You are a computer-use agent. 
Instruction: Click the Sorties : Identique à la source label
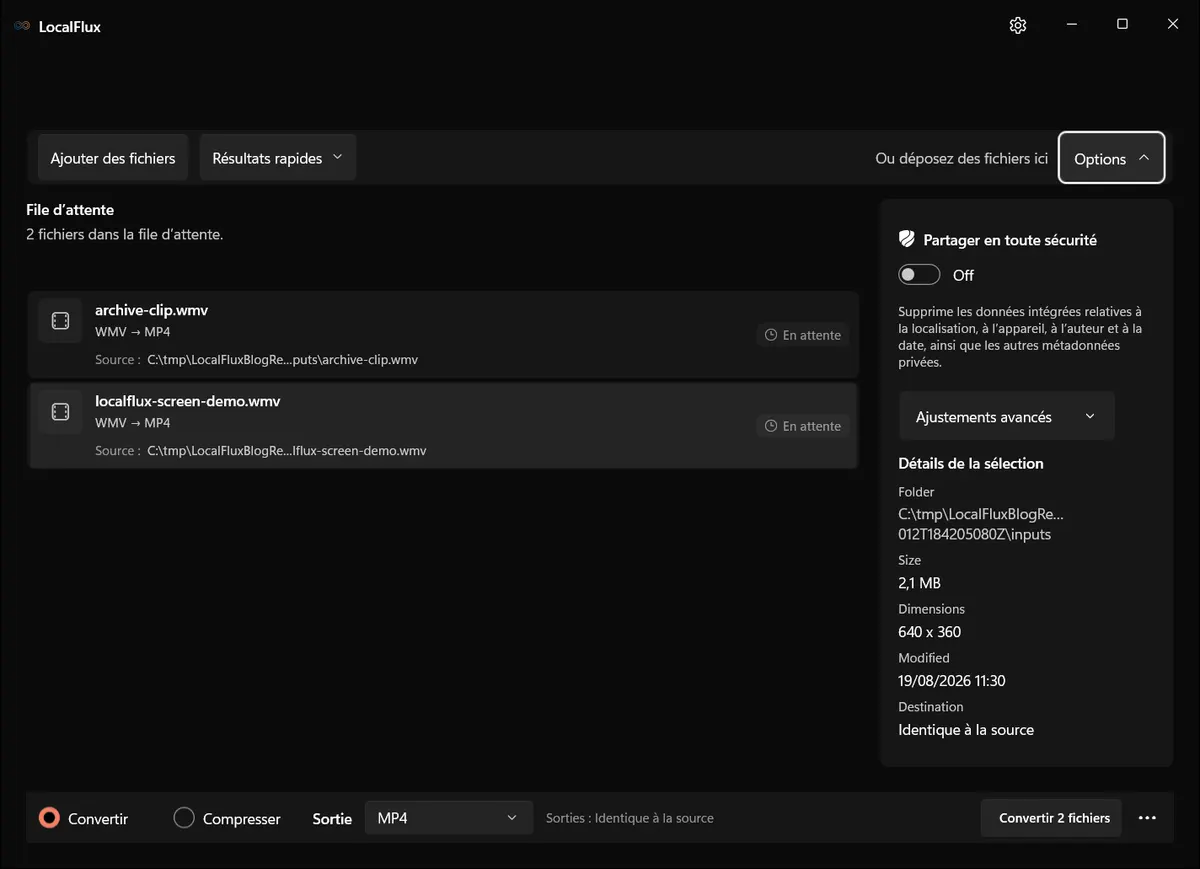[x=630, y=818]
